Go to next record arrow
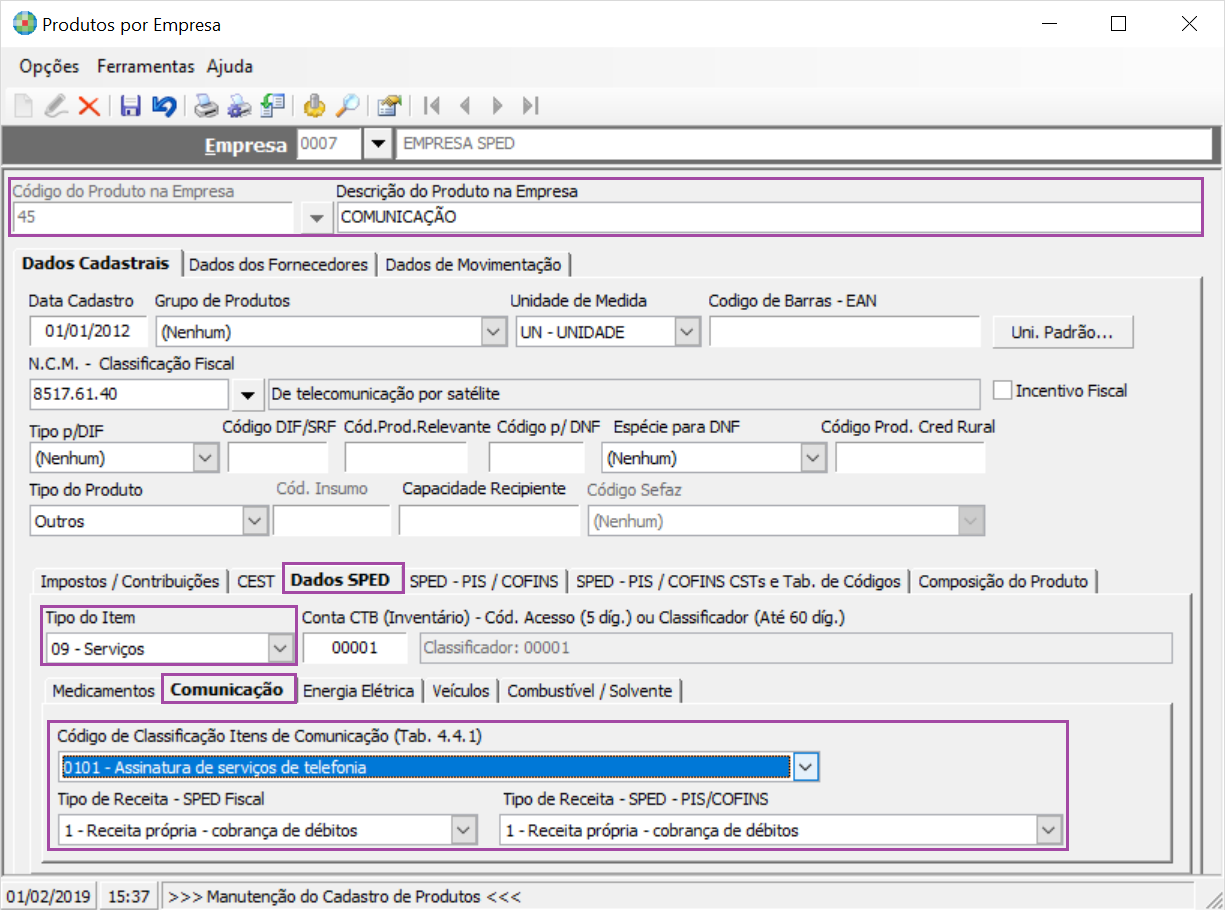 (497, 106)
